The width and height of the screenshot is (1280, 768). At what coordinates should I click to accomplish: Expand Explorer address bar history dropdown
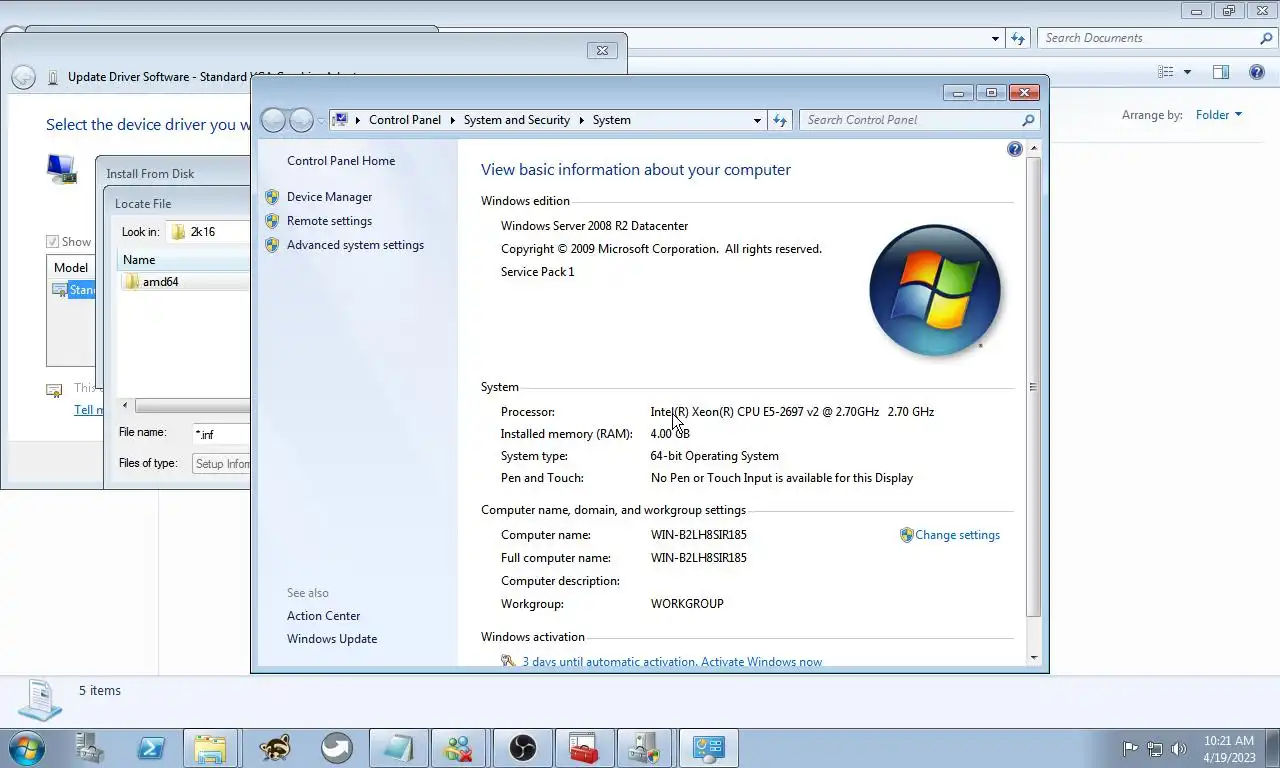click(995, 38)
